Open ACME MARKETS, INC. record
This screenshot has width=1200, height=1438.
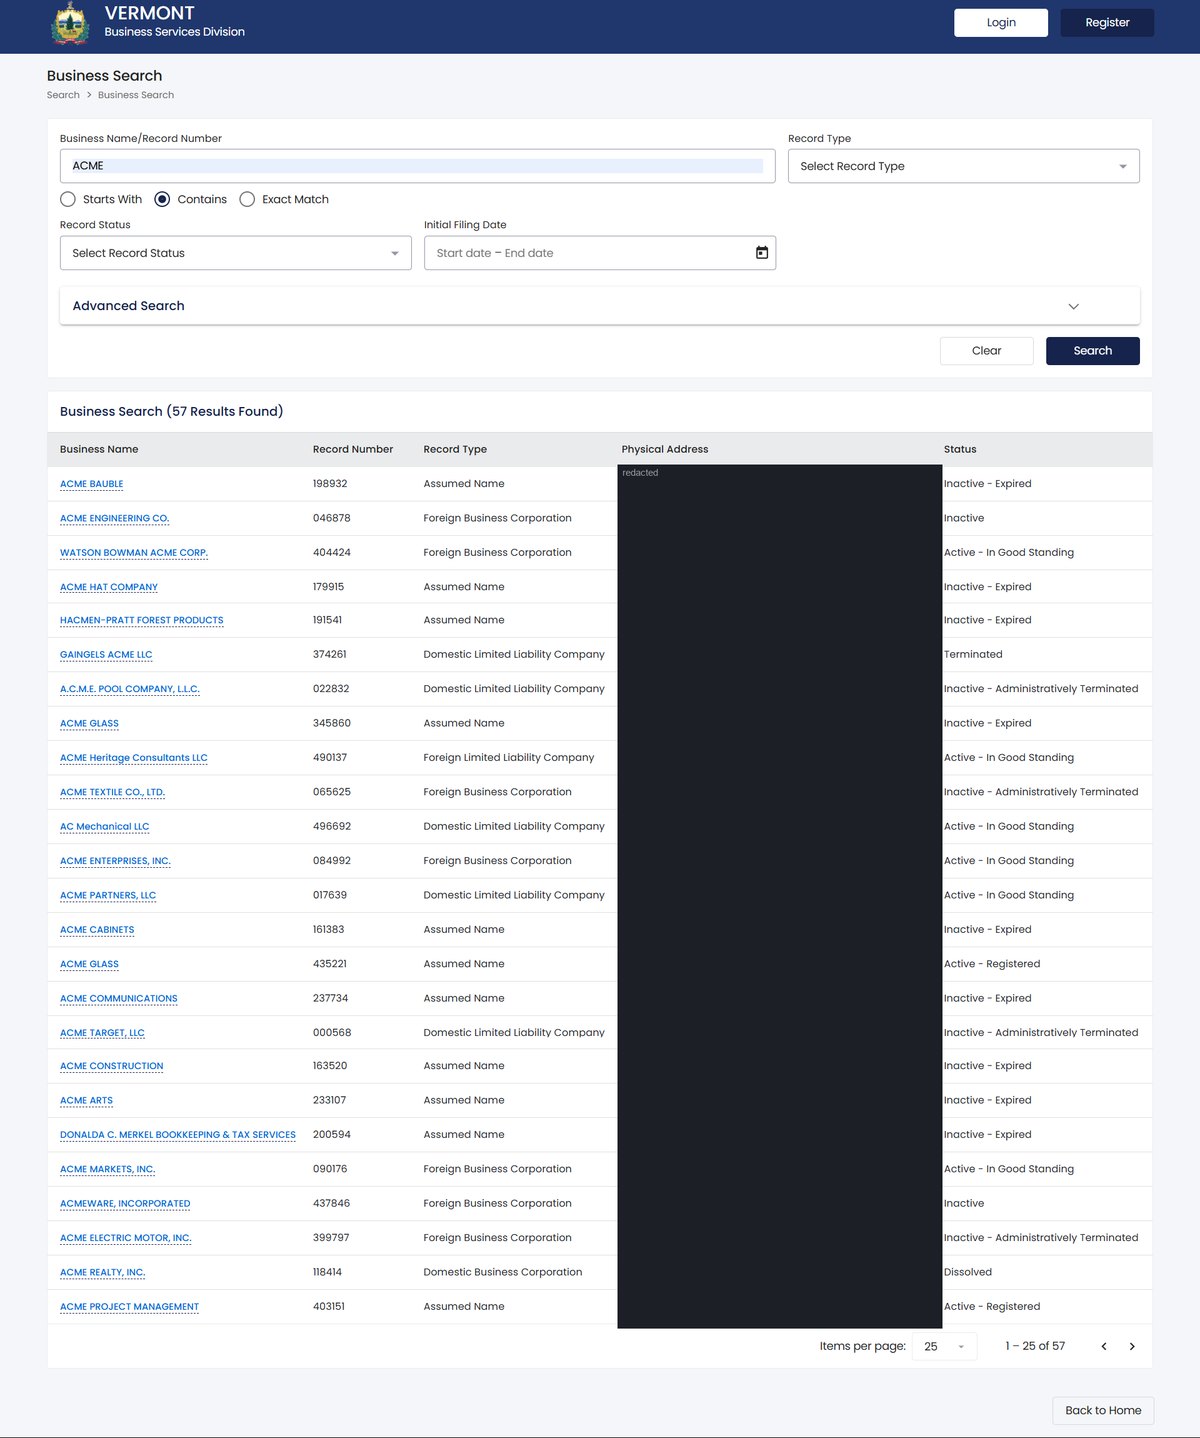click(x=108, y=1169)
